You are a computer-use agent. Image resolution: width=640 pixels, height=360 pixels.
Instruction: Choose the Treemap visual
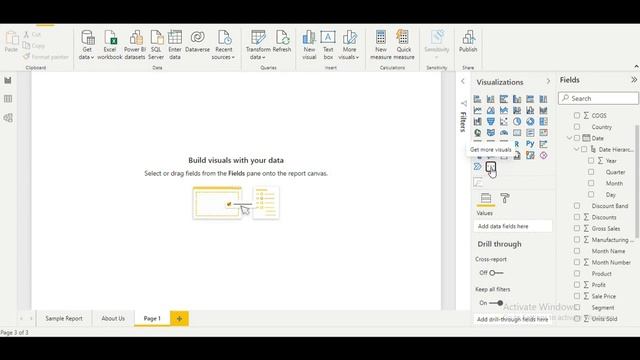point(543,122)
